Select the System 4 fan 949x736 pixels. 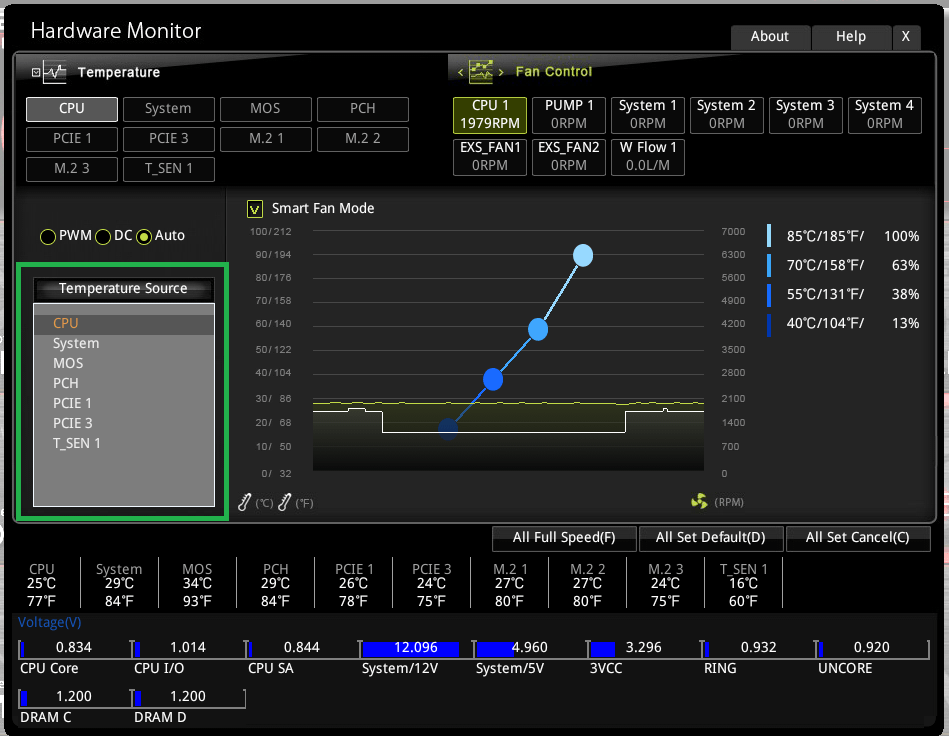[885, 115]
